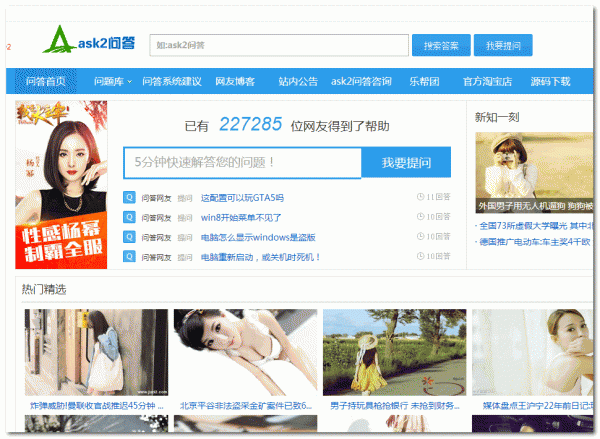The image size is (600, 439).
Task: Click Q icon beside win8开始菜单不见了
Action: [x=129, y=217]
